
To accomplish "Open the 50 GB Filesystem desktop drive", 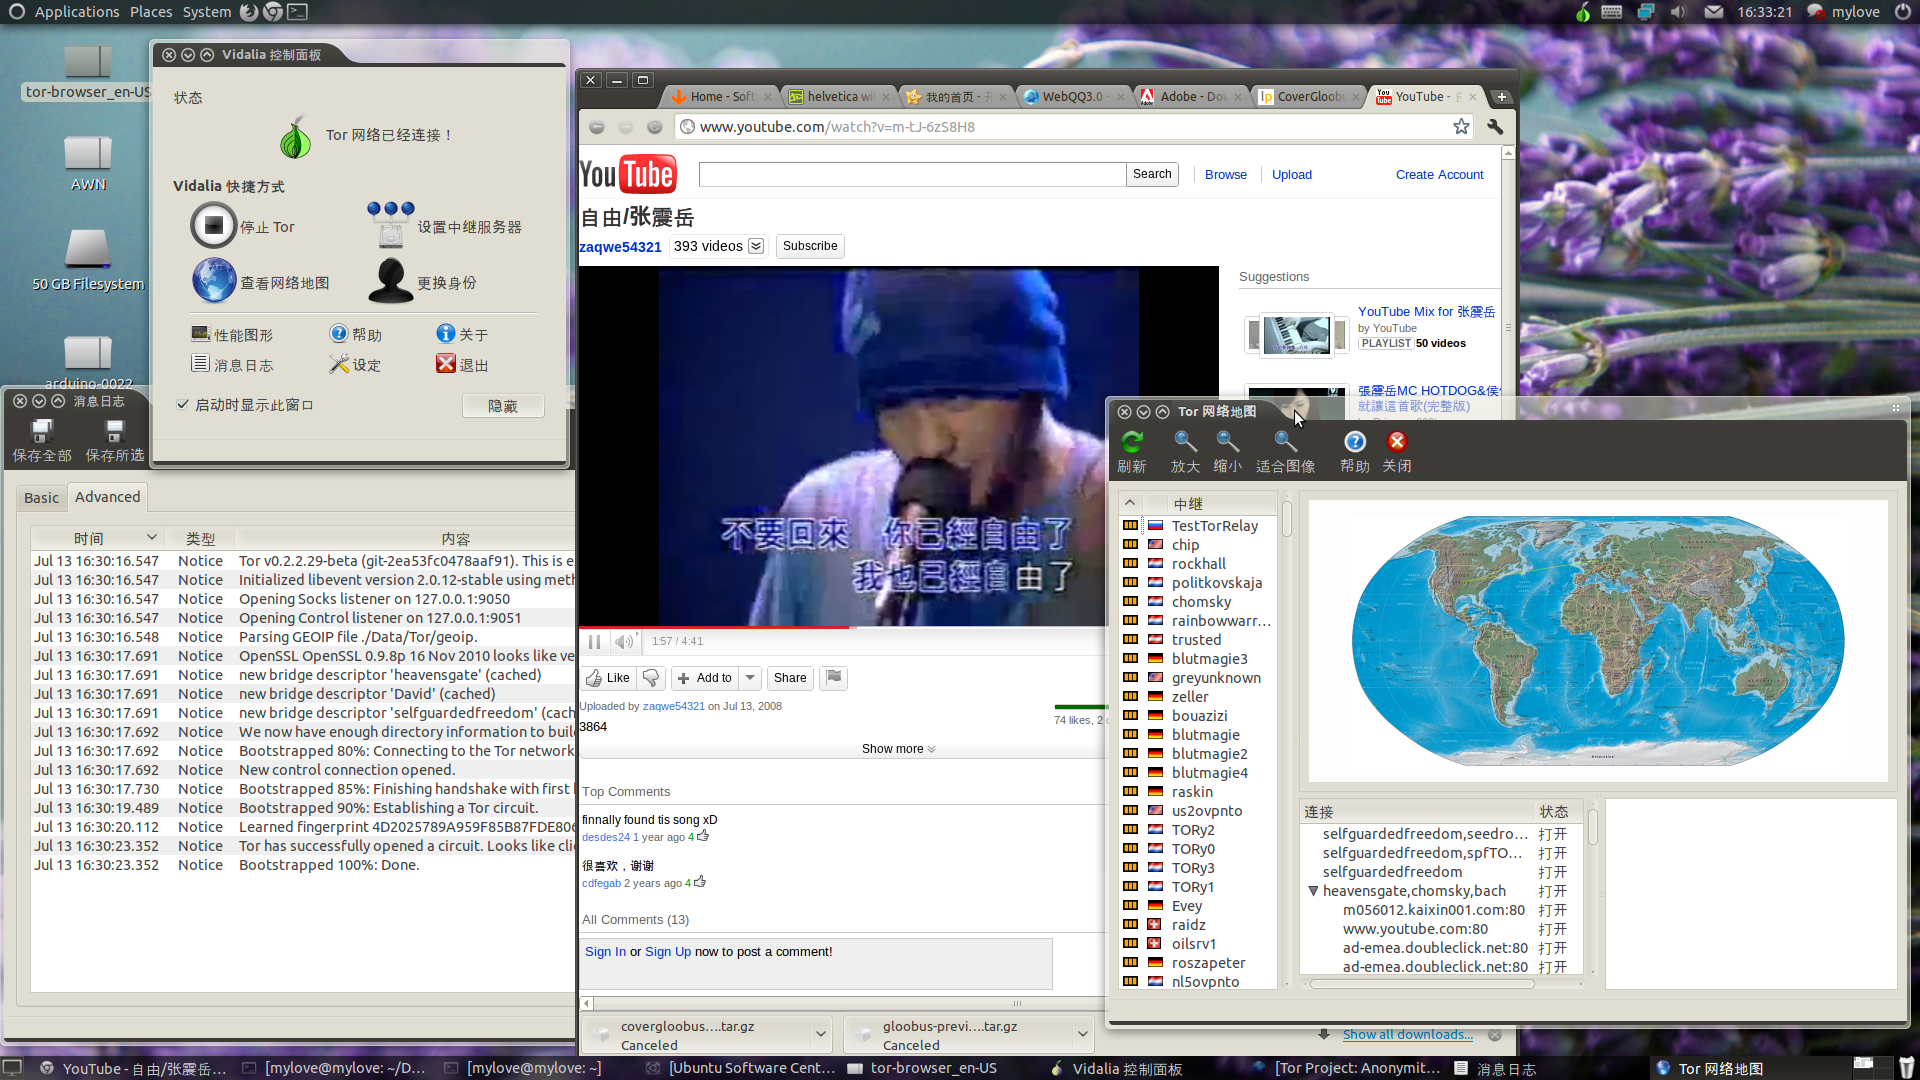I will [88, 260].
